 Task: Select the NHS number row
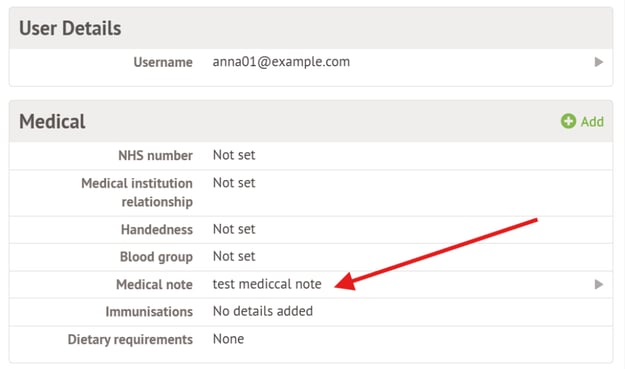[311, 156]
